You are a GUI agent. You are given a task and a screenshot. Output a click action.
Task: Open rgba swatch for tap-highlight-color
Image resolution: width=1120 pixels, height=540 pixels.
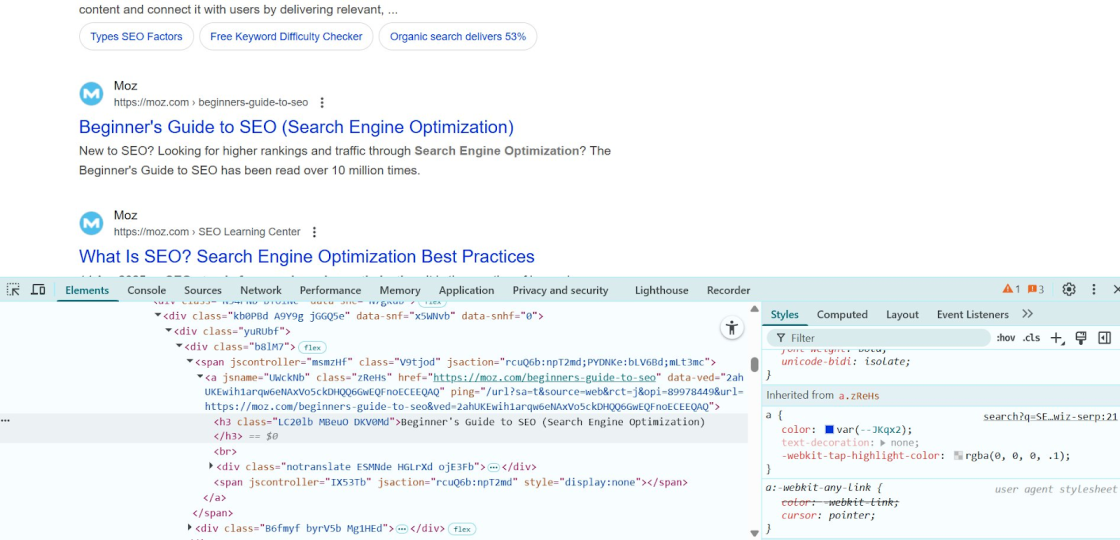(x=958, y=456)
